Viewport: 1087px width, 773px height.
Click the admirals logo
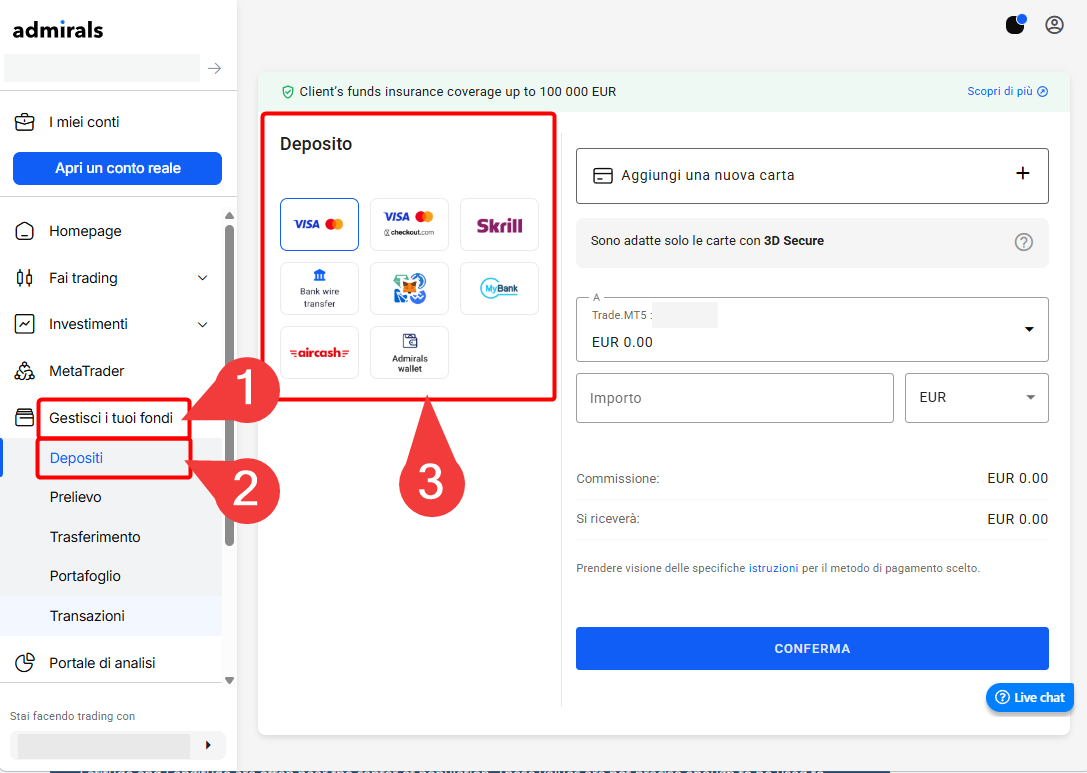[x=58, y=30]
